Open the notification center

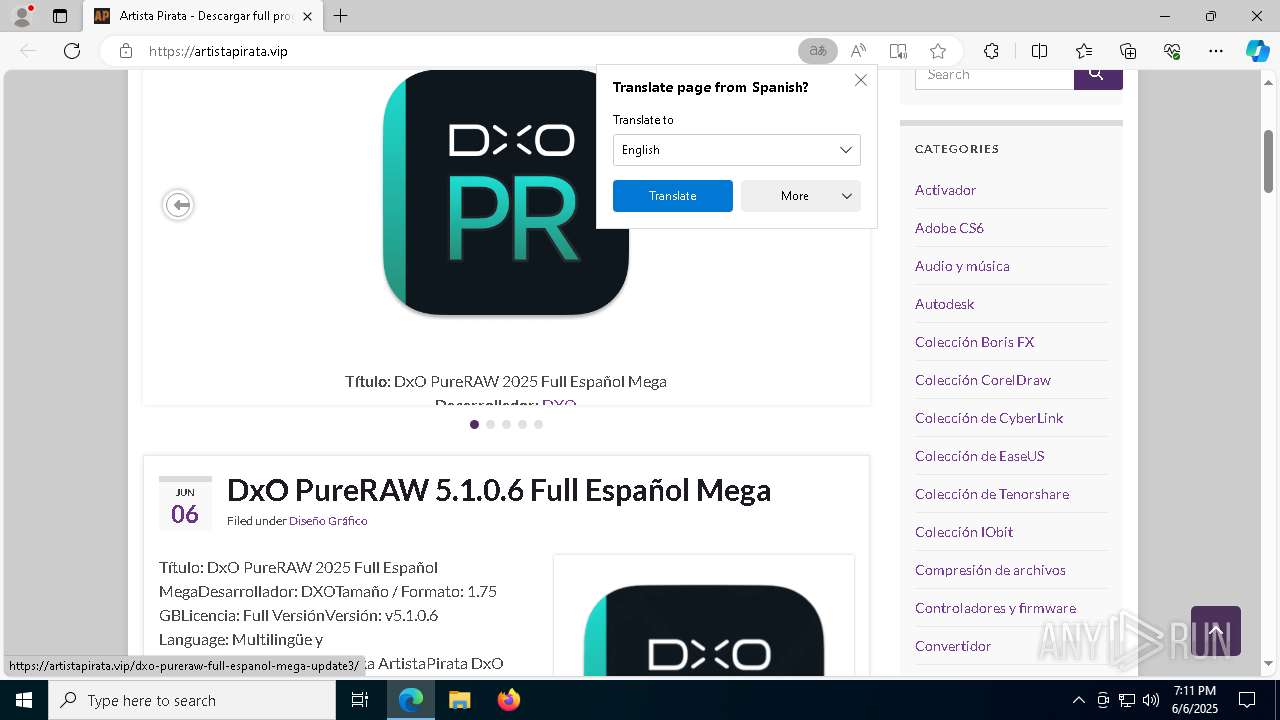point(1247,700)
